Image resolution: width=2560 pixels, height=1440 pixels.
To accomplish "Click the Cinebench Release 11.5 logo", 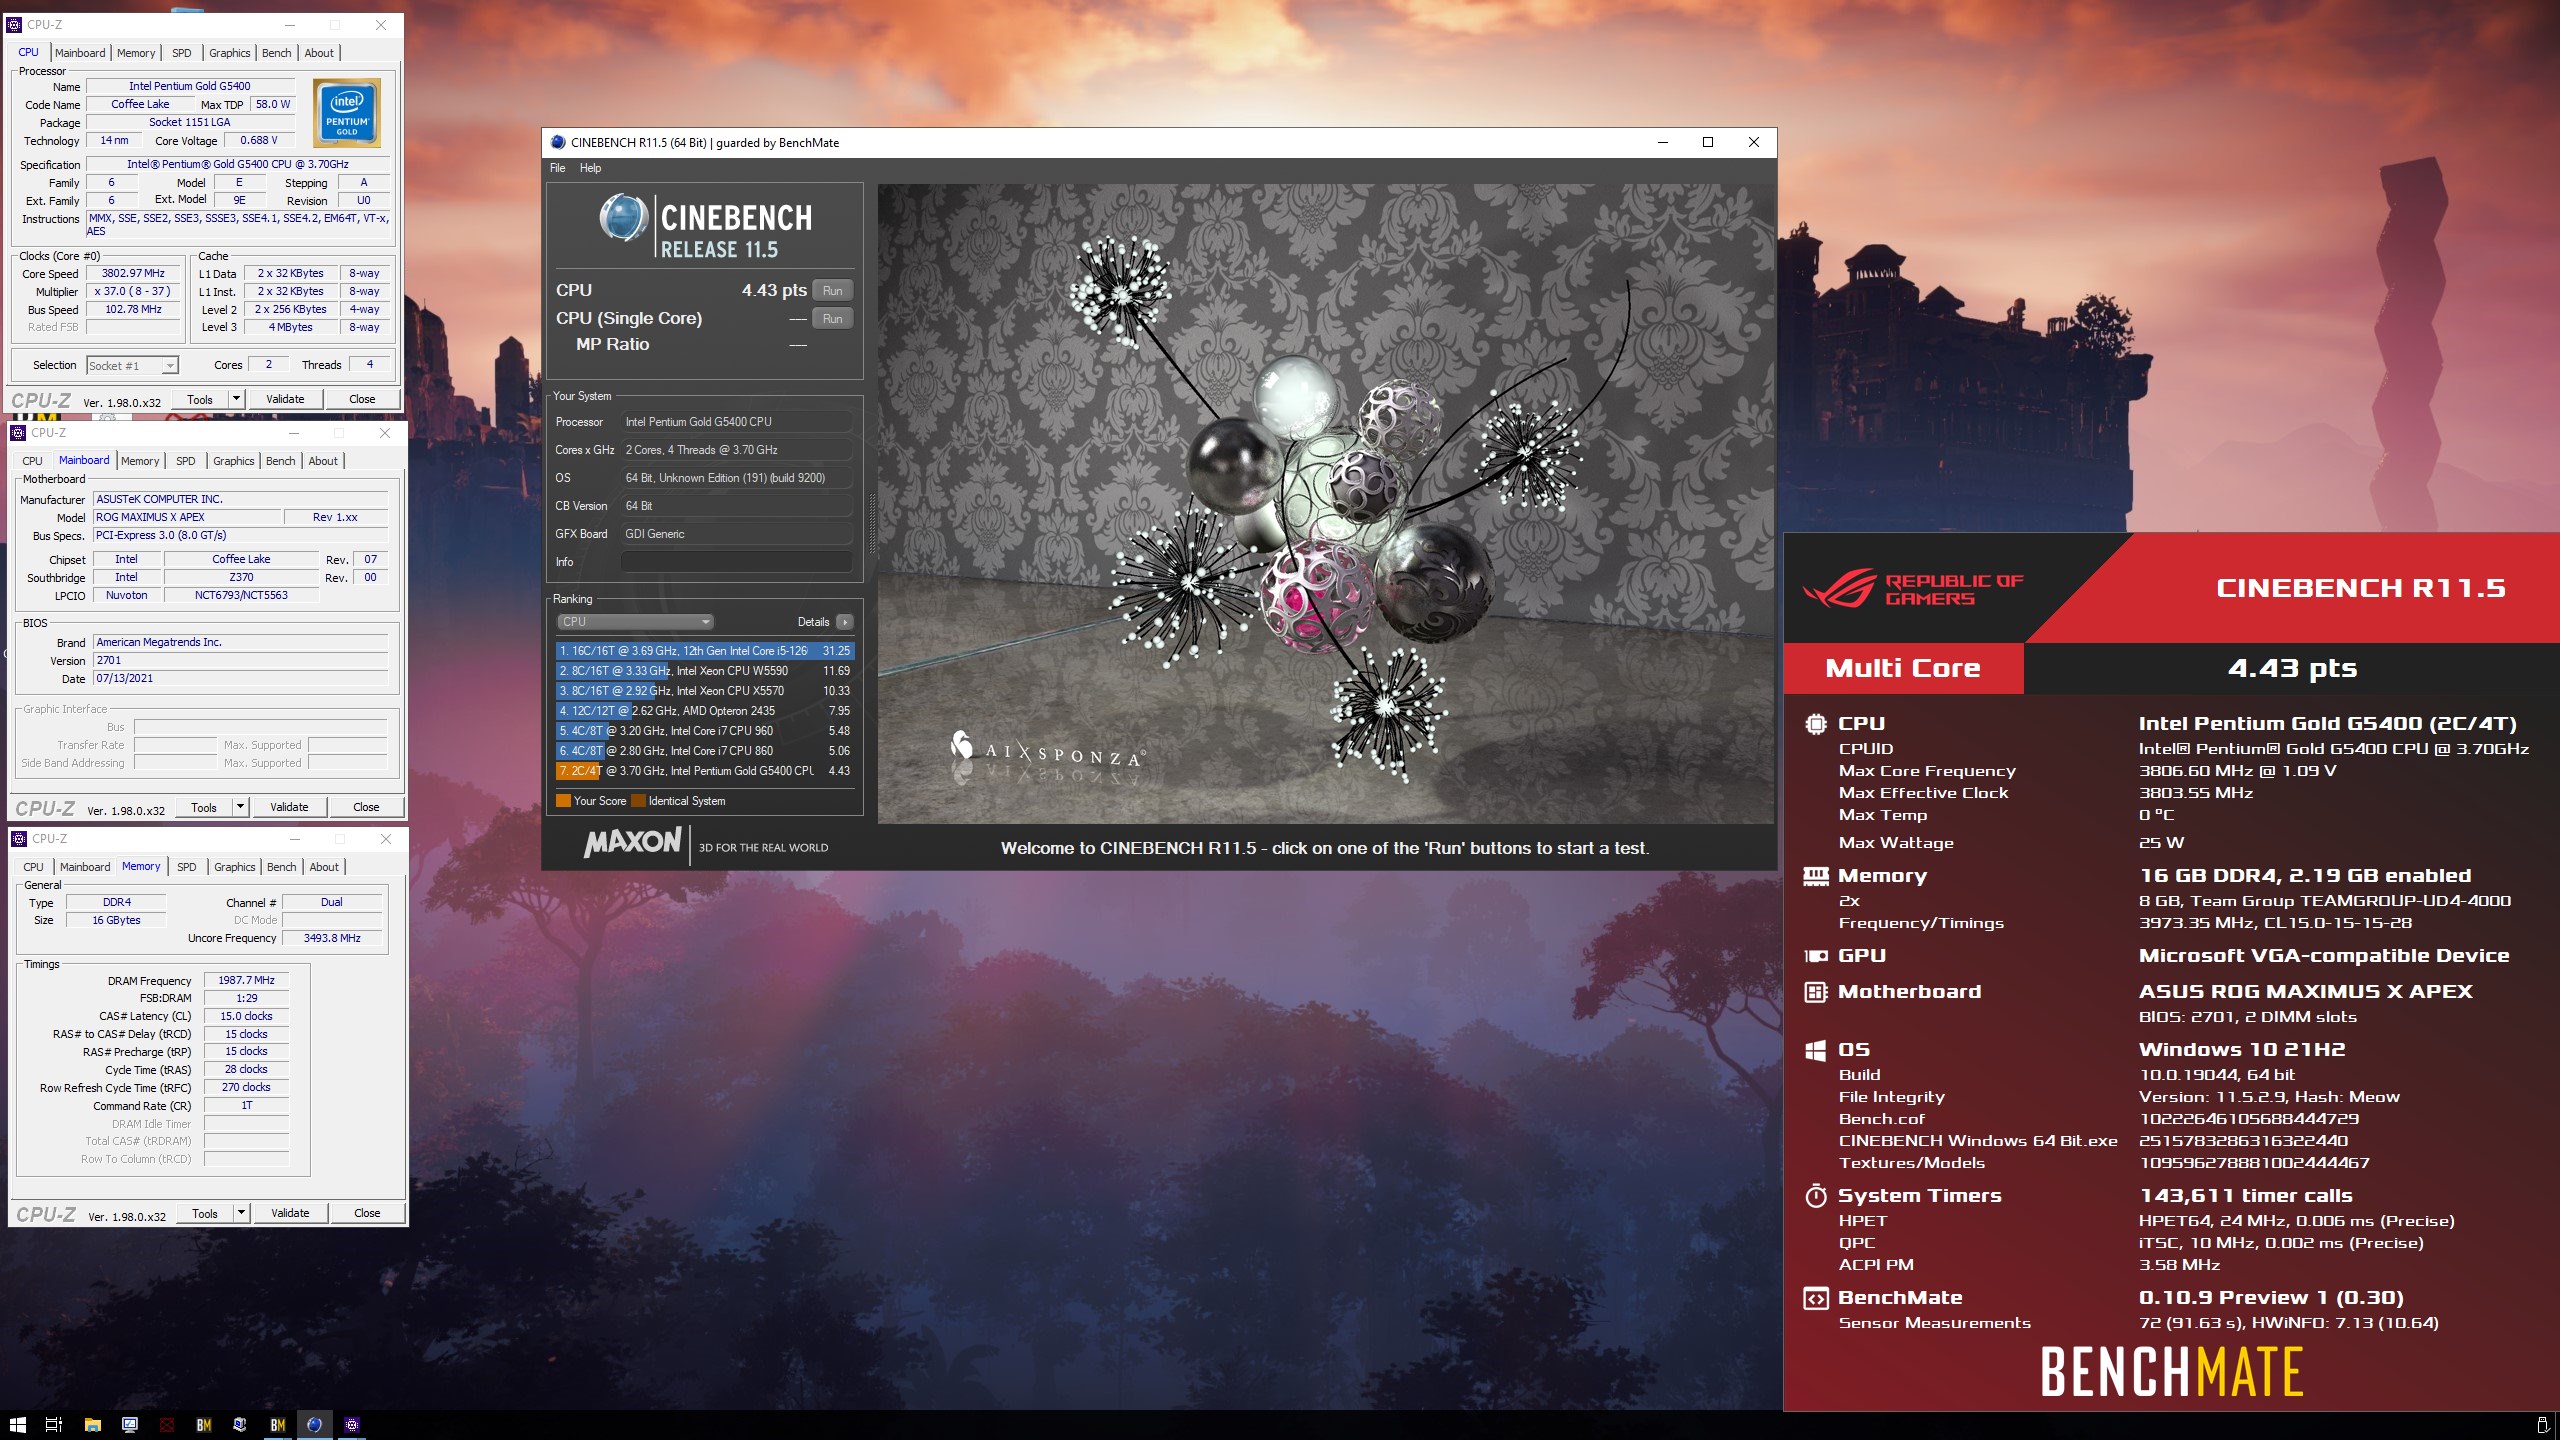I will (x=706, y=226).
